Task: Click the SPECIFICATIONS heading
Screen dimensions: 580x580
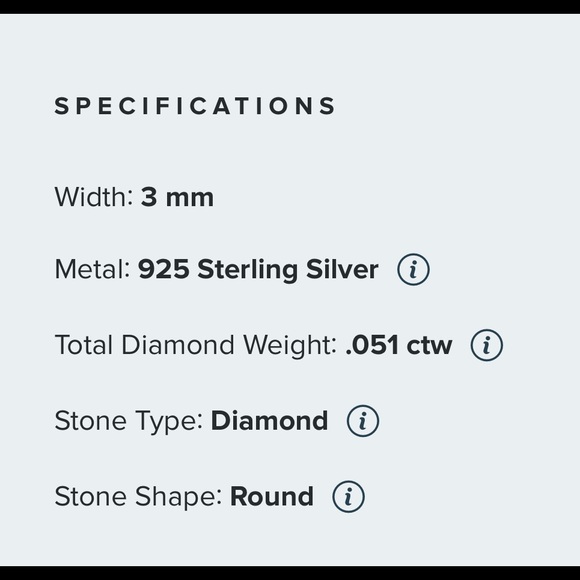Action: (x=195, y=106)
